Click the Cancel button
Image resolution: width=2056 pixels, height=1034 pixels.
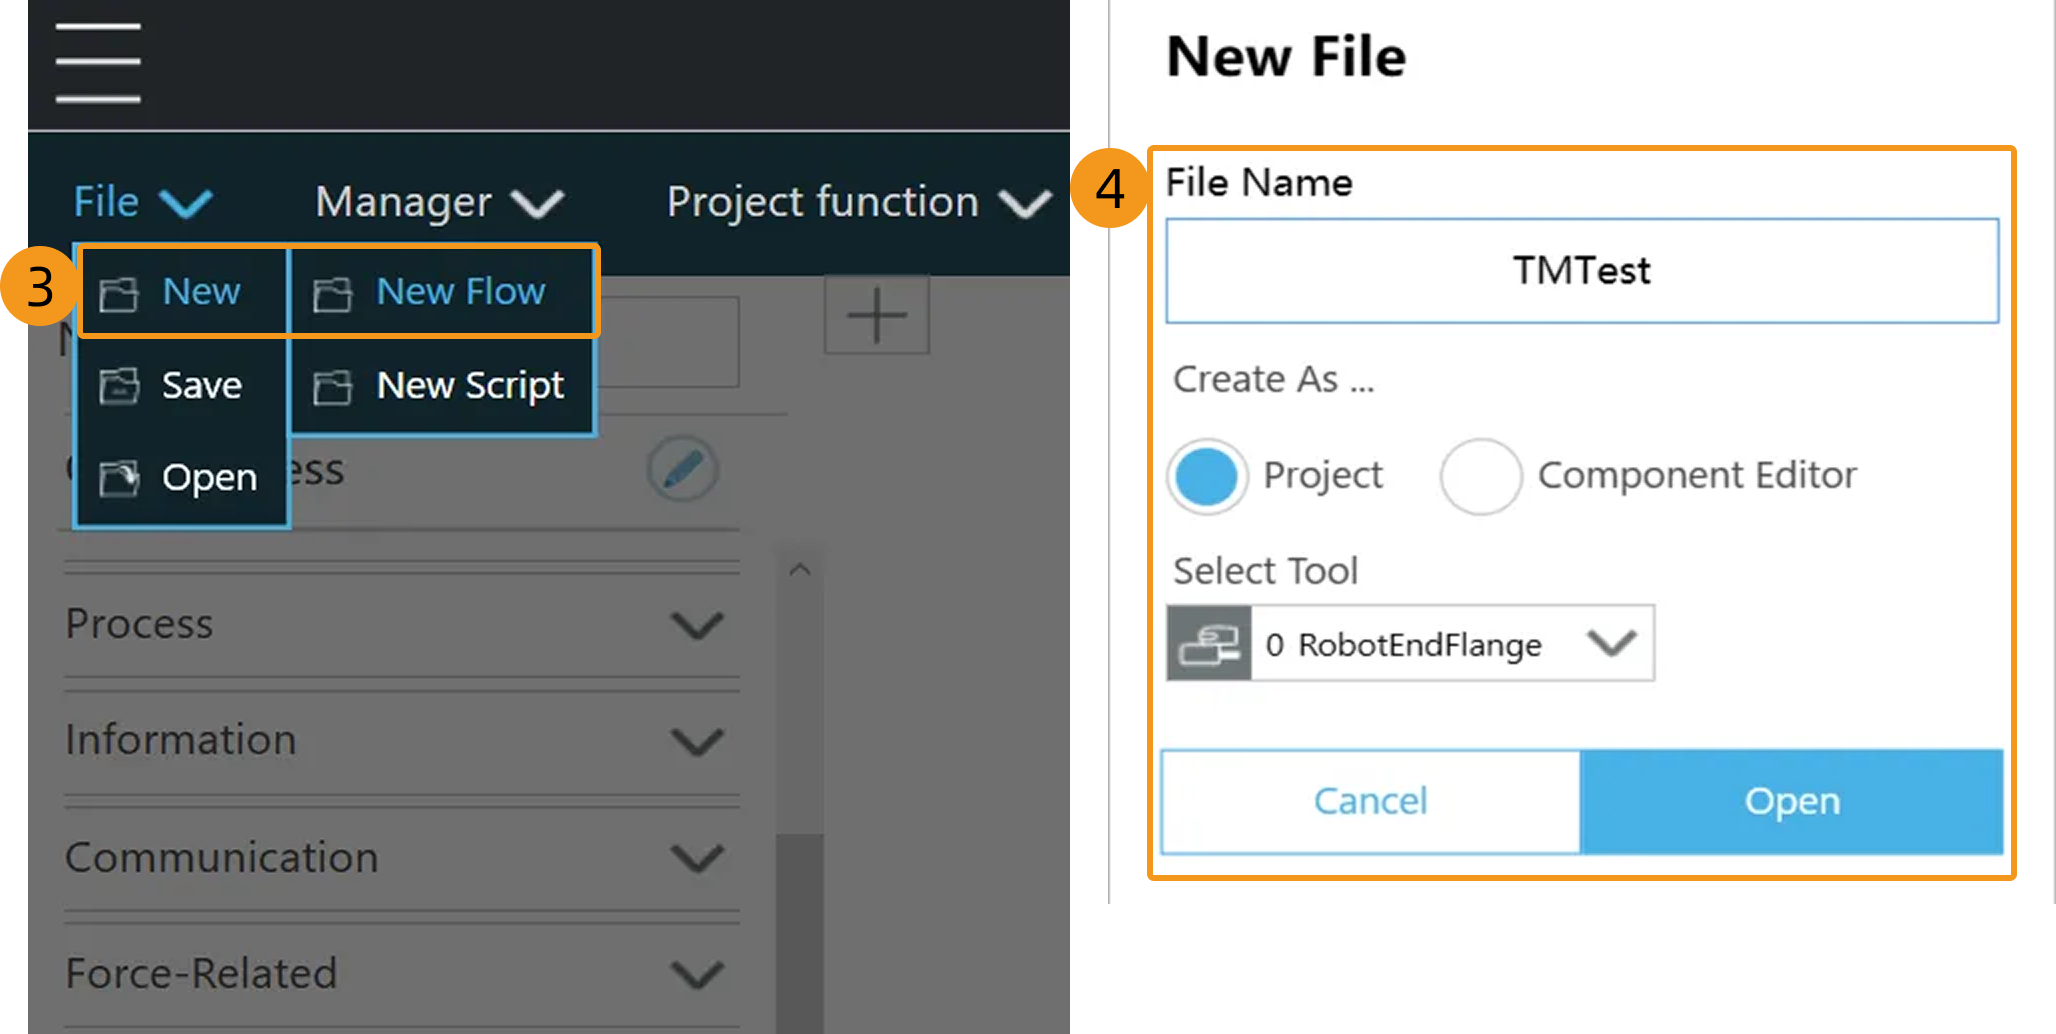tap(1370, 801)
